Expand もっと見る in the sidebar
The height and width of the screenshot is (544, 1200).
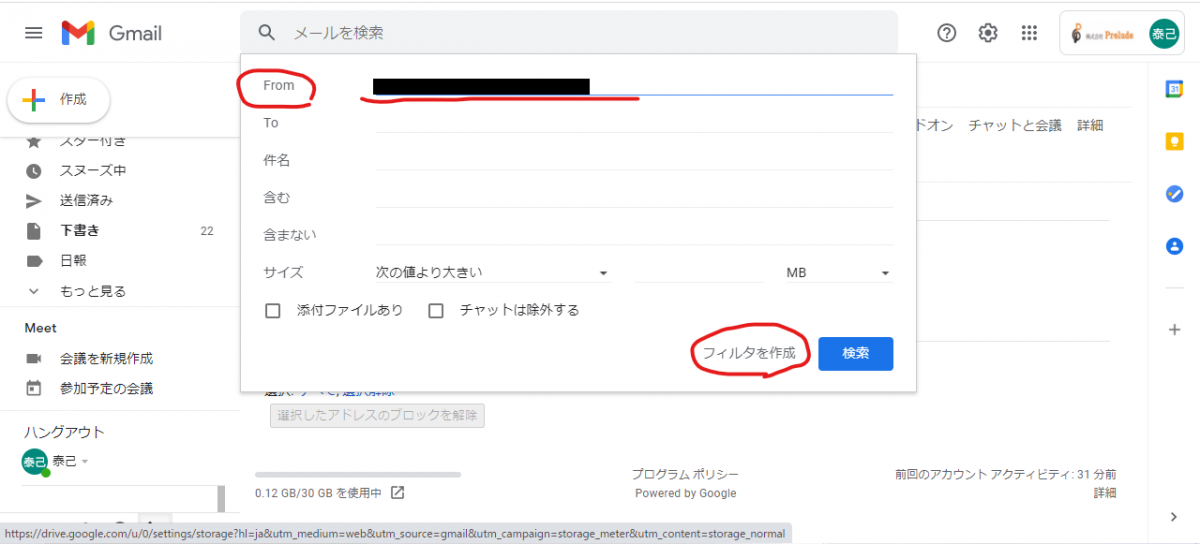click(x=92, y=291)
